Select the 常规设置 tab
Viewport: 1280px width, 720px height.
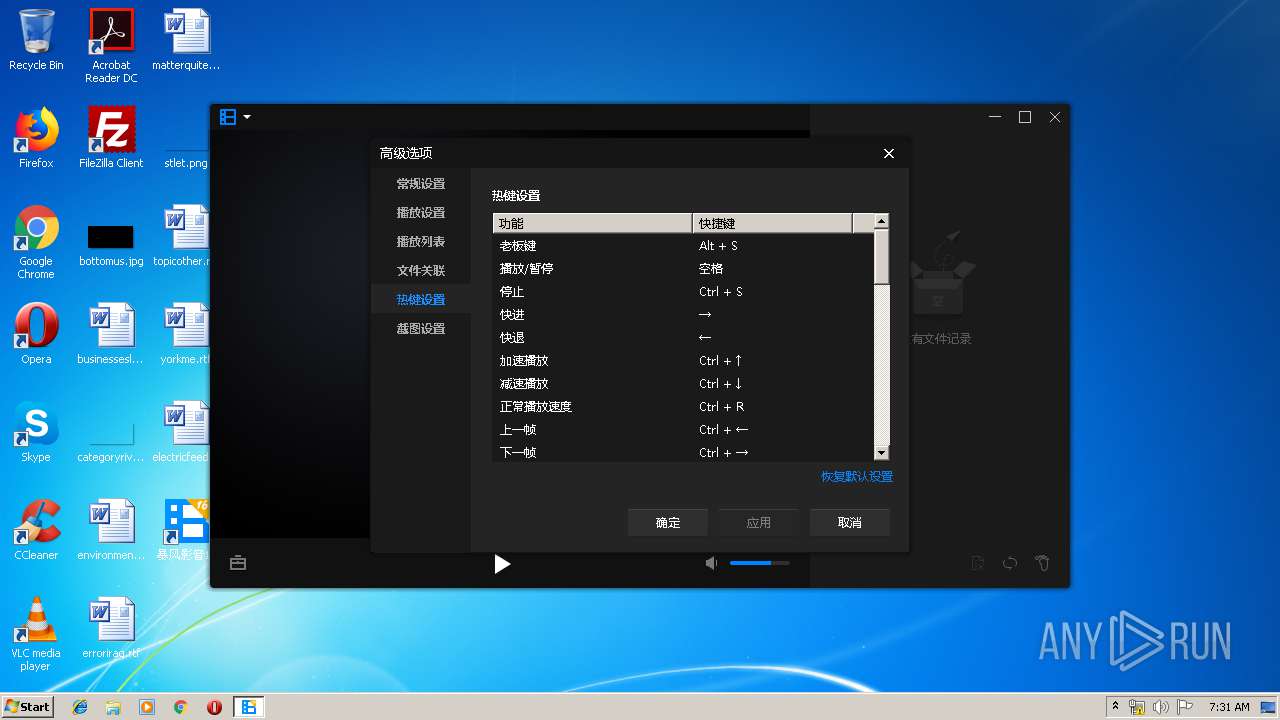point(421,184)
